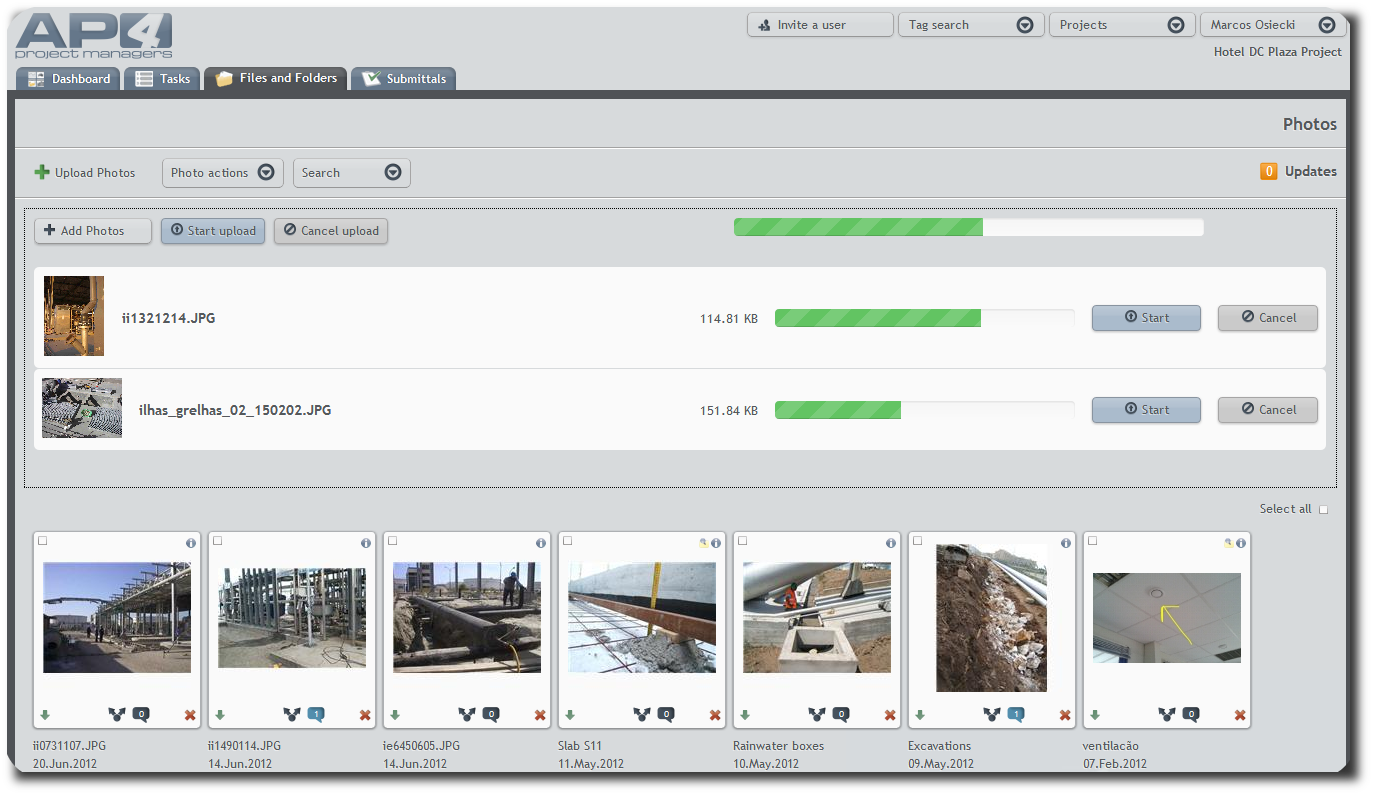The image size is (1373, 795).
Task: Click the overall upload progress bar
Action: pos(969,227)
